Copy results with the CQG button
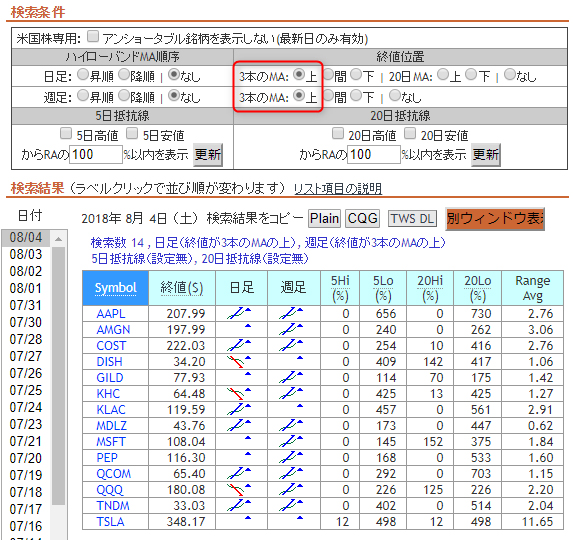Viewport: 573px width, 540px height. click(362, 218)
